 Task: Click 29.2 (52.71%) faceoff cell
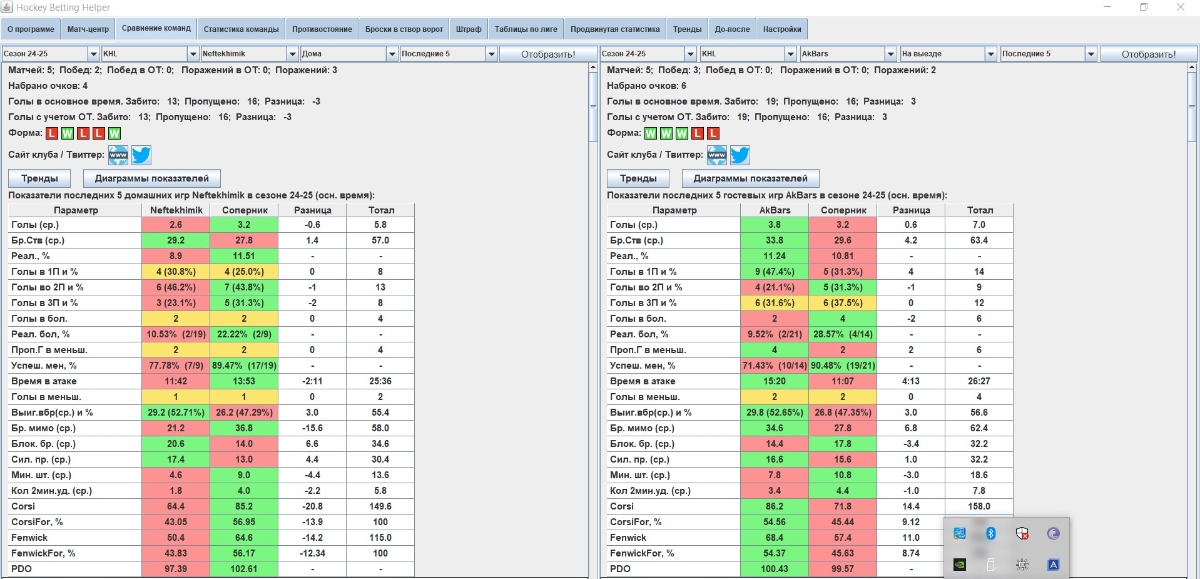pyautogui.click(x=176, y=412)
